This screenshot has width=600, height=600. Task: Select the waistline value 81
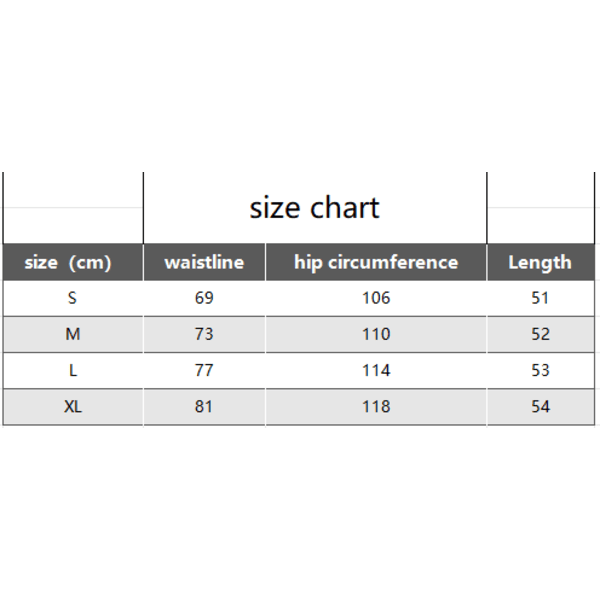(204, 406)
